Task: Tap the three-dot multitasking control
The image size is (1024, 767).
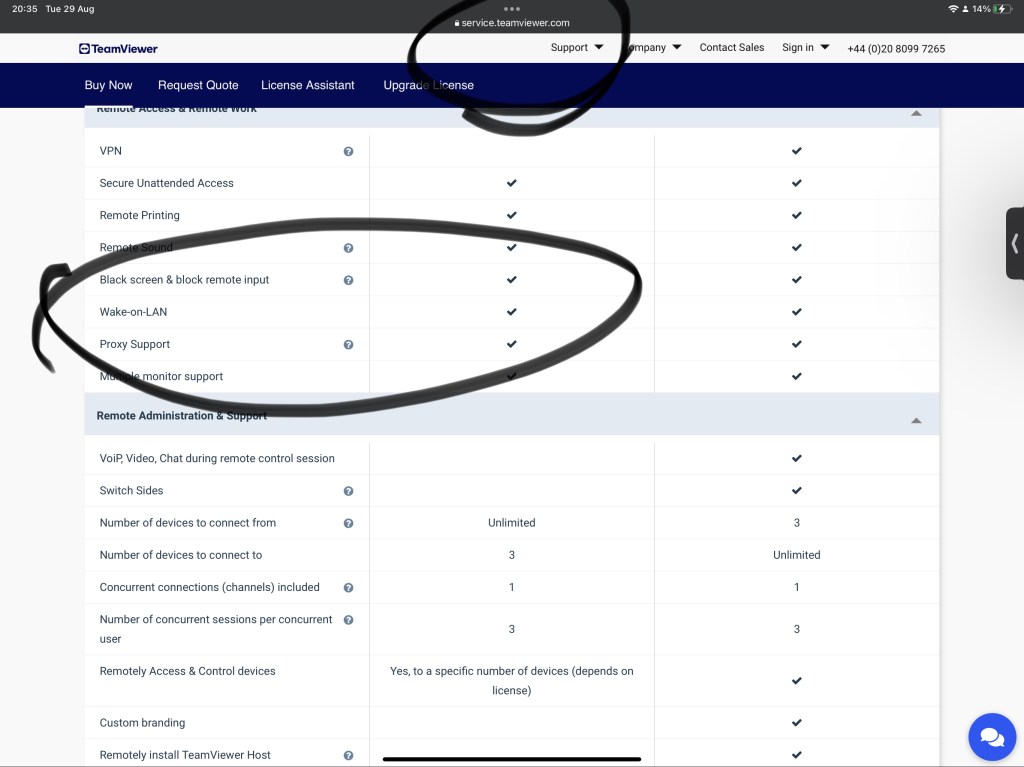Action: (x=512, y=9)
